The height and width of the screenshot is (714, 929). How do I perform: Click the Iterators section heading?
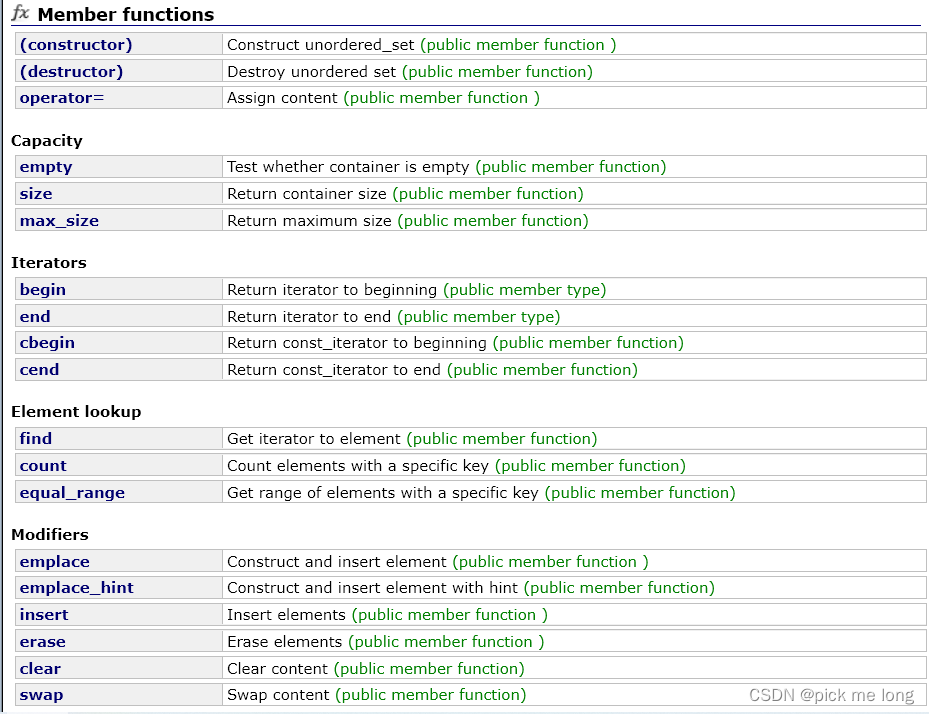(49, 263)
